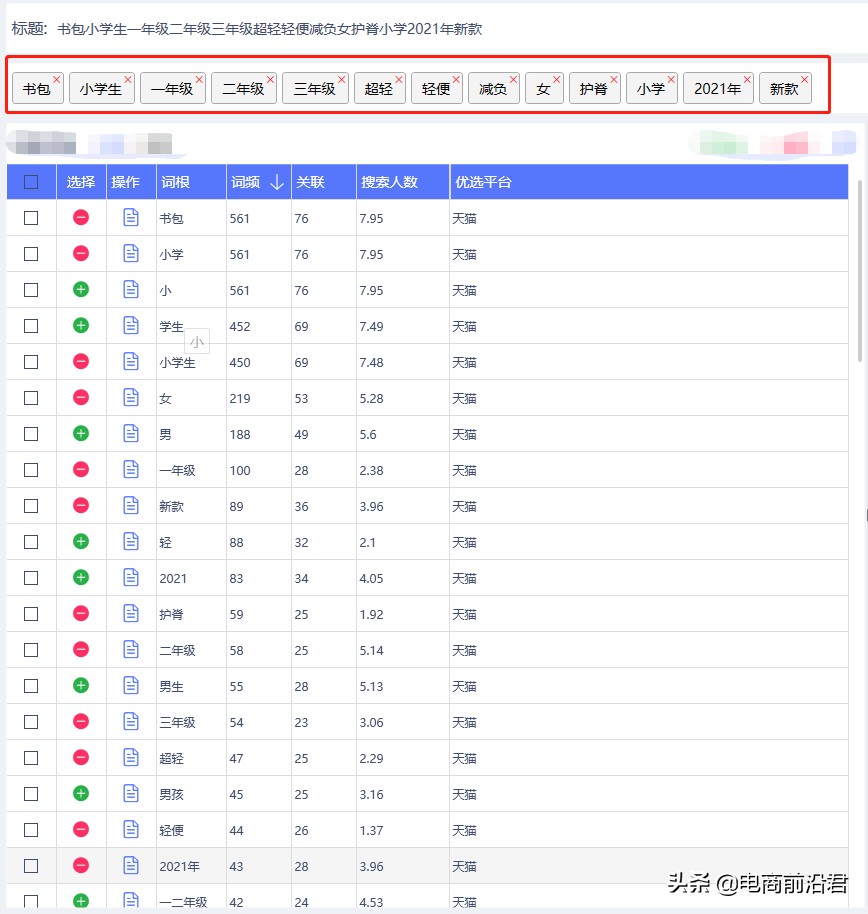Remove the 一年级 keyword tag

[x=199, y=79]
